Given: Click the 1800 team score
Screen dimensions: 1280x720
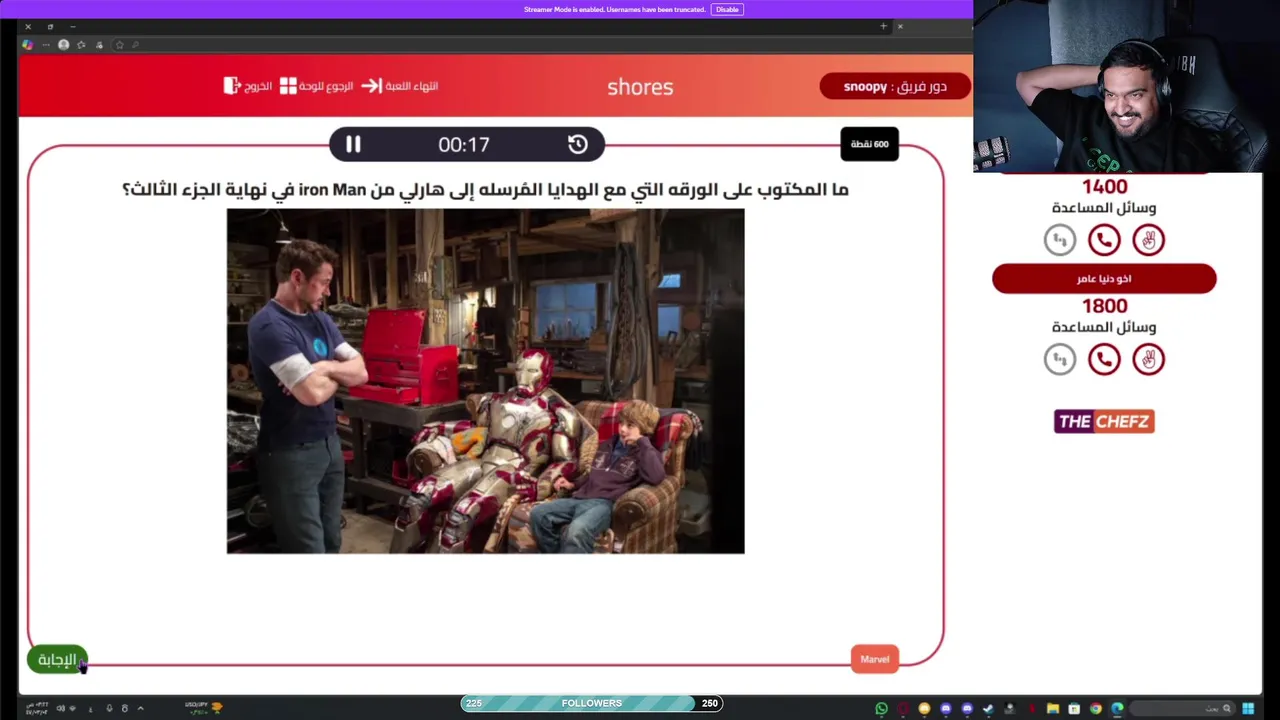Looking at the screenshot, I should [1104, 306].
